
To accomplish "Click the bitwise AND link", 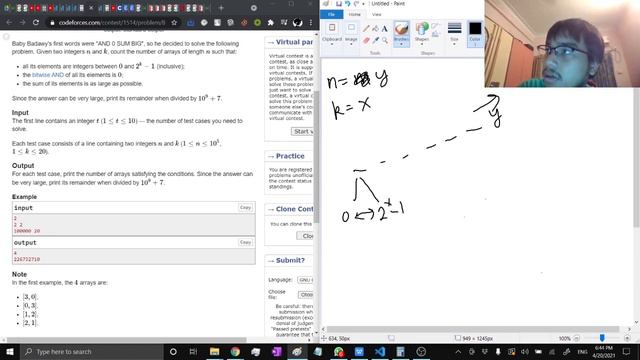I will [x=48, y=75].
